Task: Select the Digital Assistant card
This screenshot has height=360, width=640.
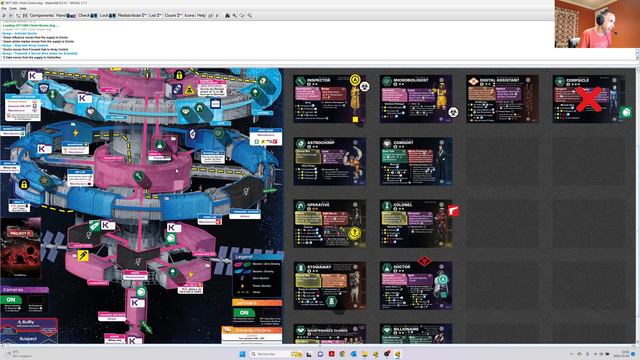Action: tap(502, 99)
